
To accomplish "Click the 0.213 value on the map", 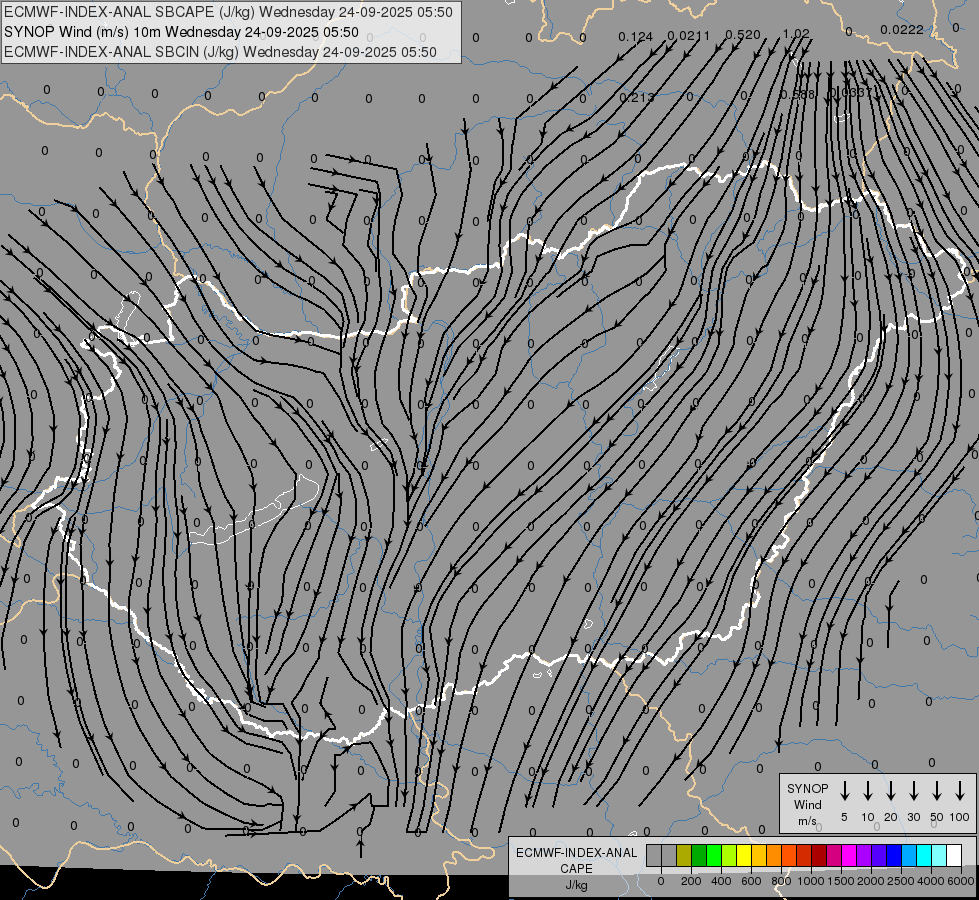I will (x=637, y=97).
